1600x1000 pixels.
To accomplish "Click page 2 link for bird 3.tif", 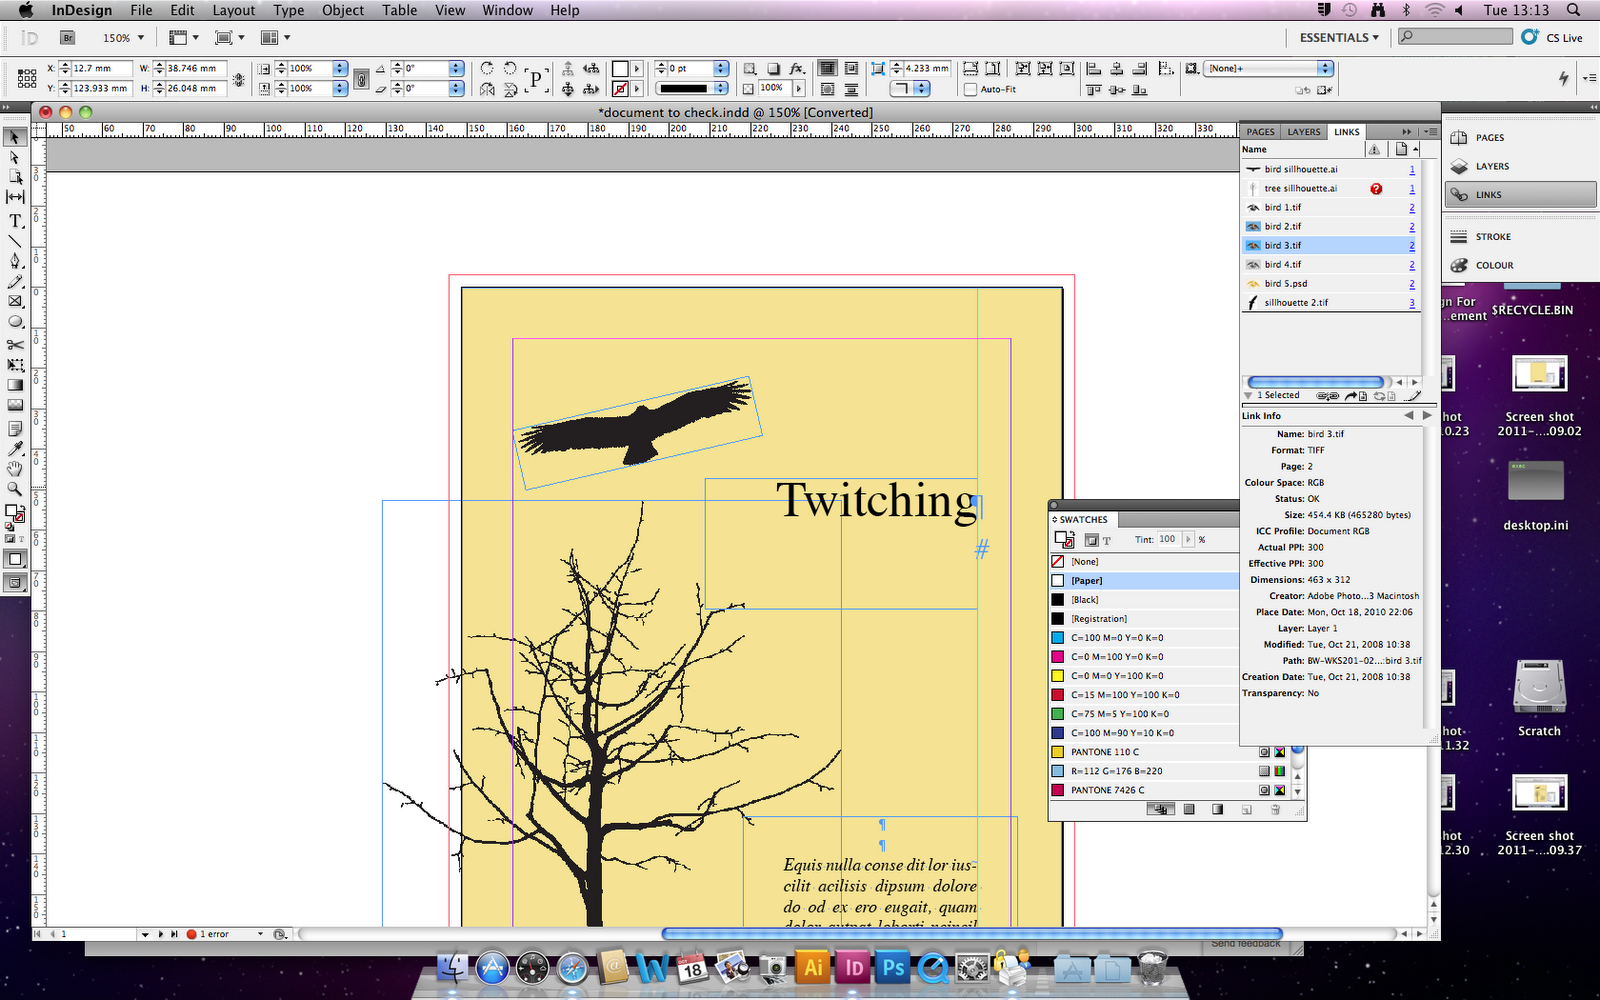I will point(1411,245).
